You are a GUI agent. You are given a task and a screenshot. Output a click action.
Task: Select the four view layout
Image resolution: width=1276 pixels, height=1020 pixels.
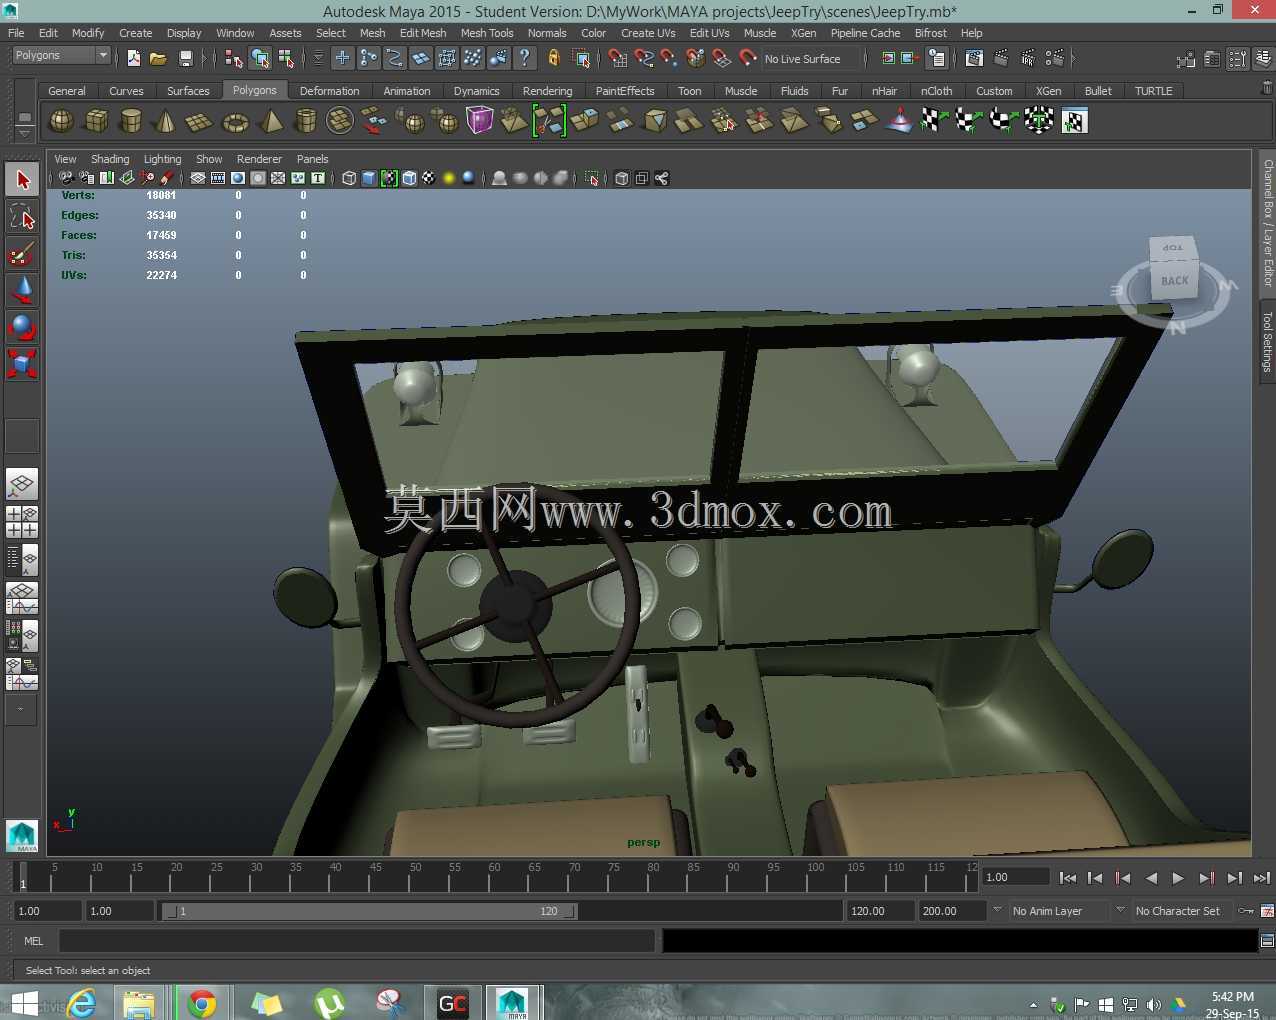(x=22, y=521)
